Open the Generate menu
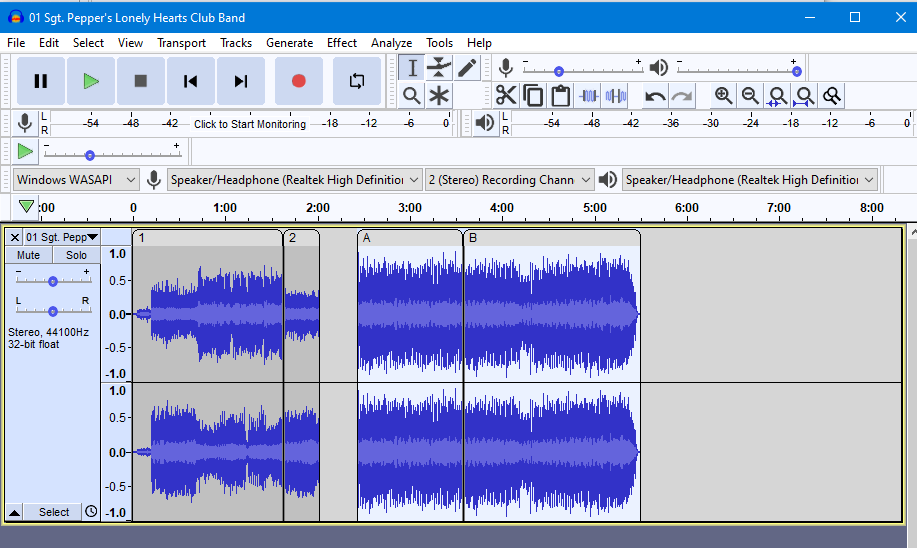Viewport: 917px width, 548px height. 289,43
